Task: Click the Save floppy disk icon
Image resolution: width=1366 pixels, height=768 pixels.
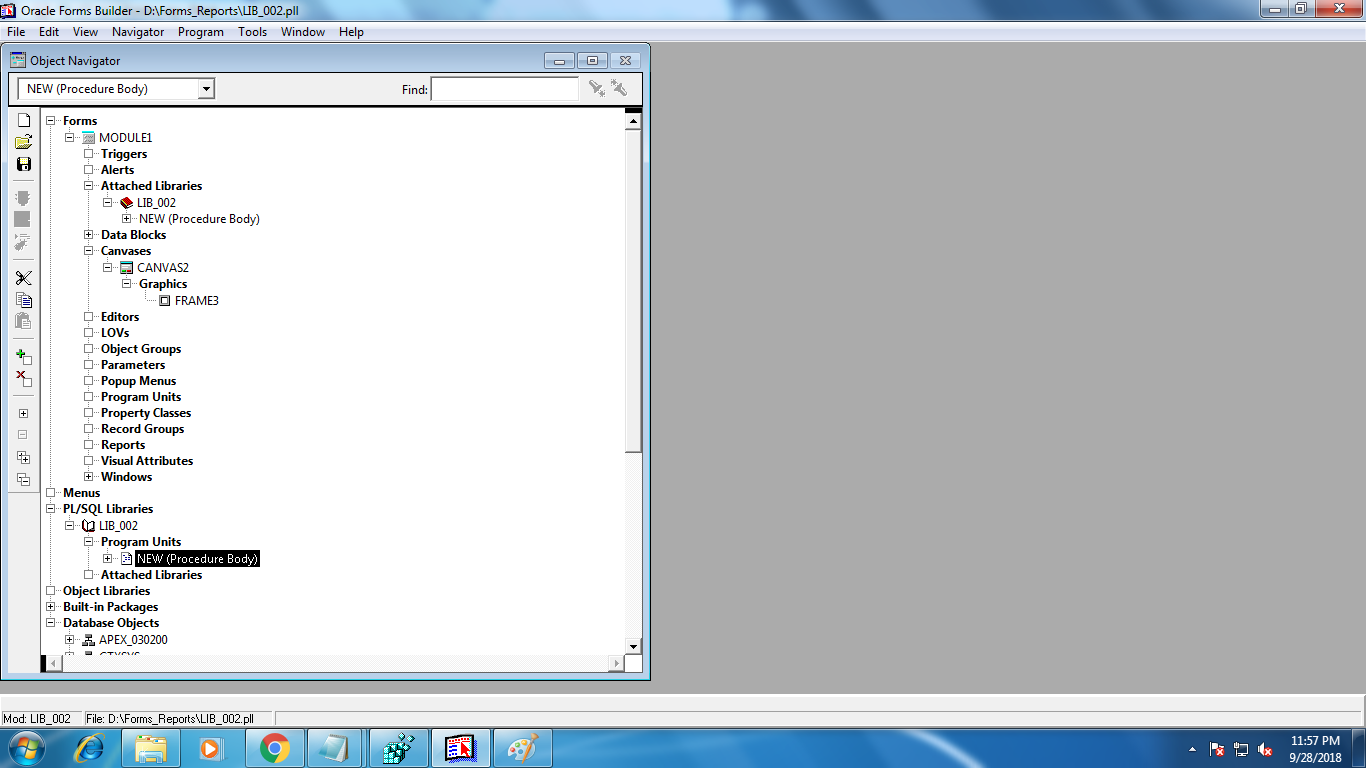Action: click(24, 164)
